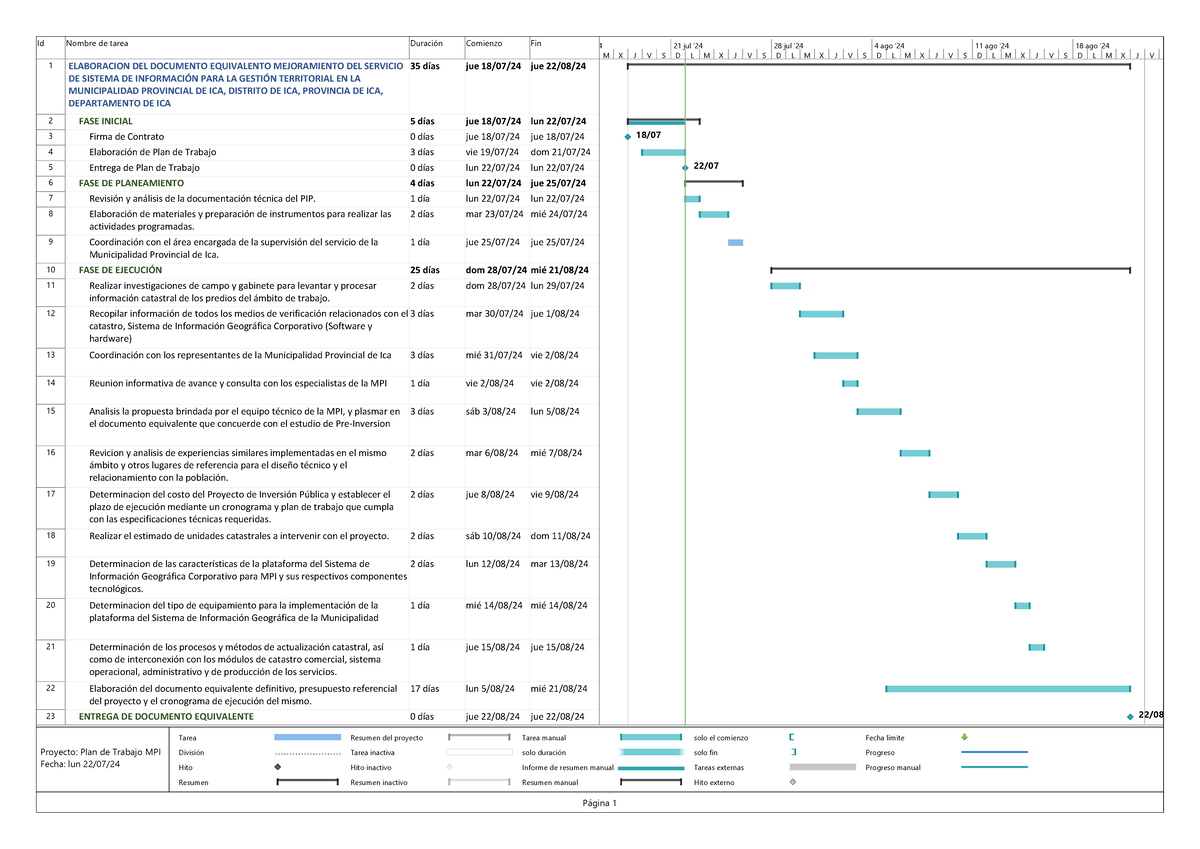Select the Gantt bar for Elaboración de Plan de Trabajo
The width and height of the screenshot is (1200, 849).
[x=663, y=152]
